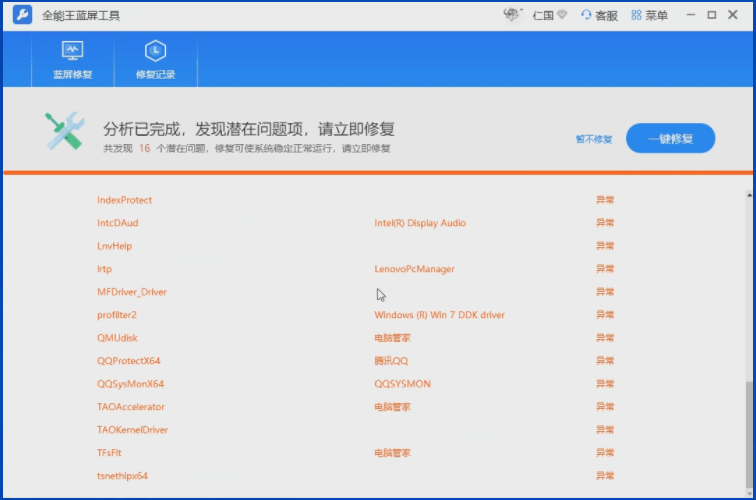Click the QQProtectX64 item in list

(128, 361)
